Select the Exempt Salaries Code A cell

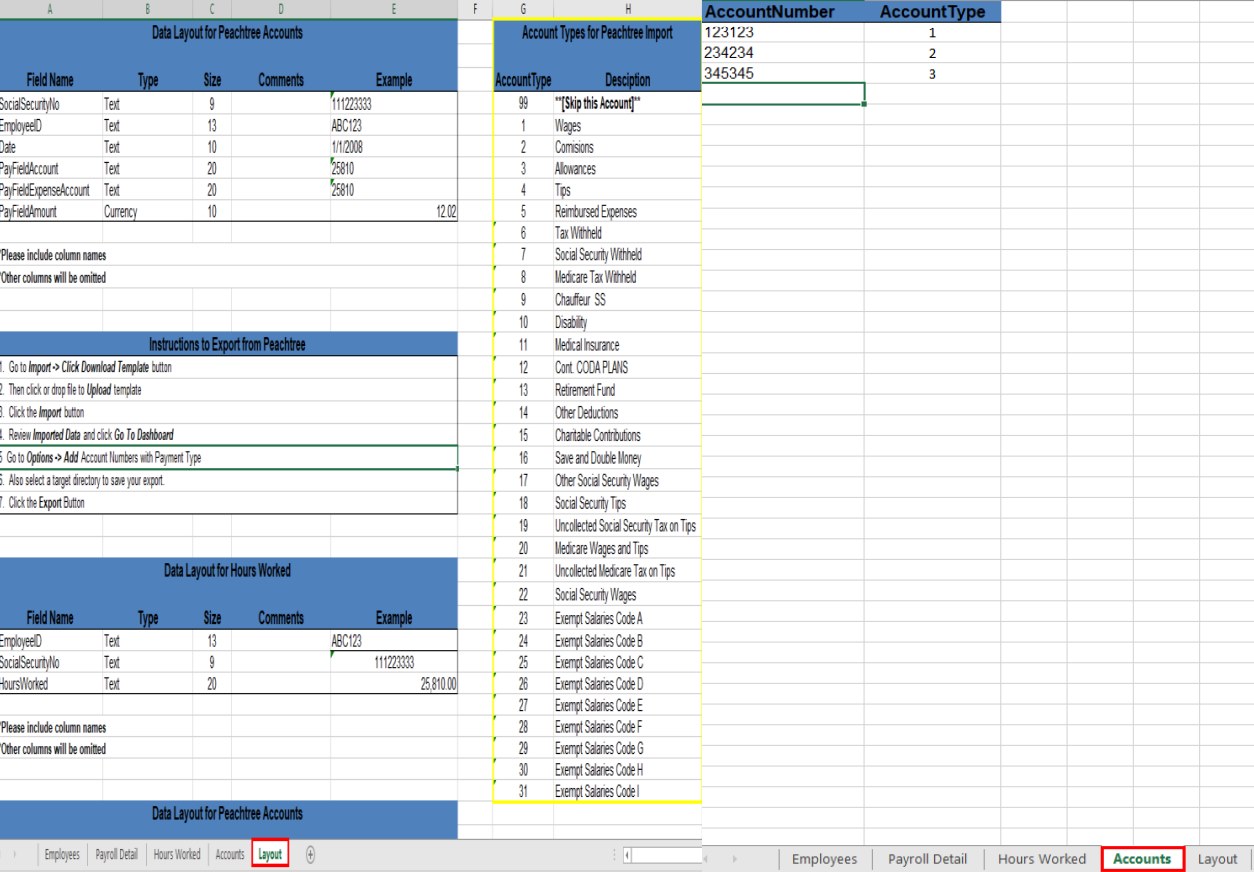(x=627, y=618)
